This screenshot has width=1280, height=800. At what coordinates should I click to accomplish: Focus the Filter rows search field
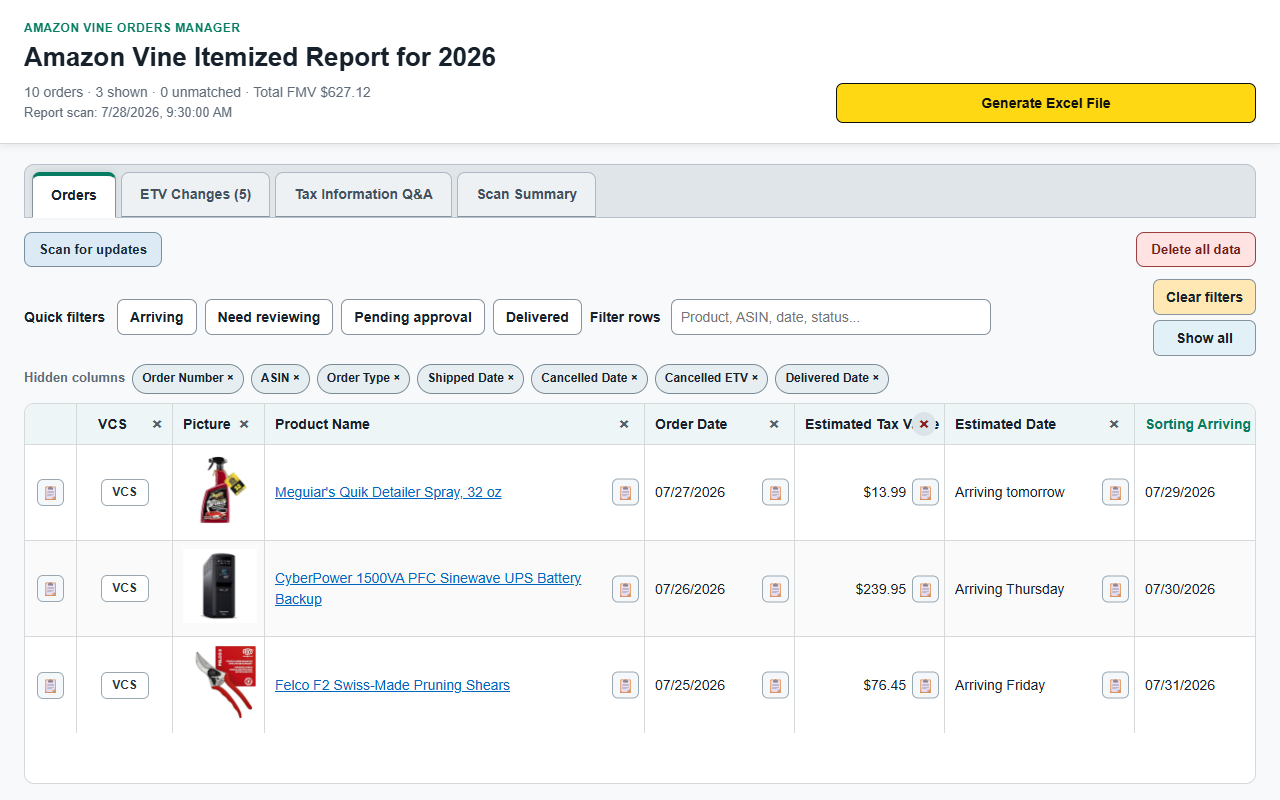point(831,317)
